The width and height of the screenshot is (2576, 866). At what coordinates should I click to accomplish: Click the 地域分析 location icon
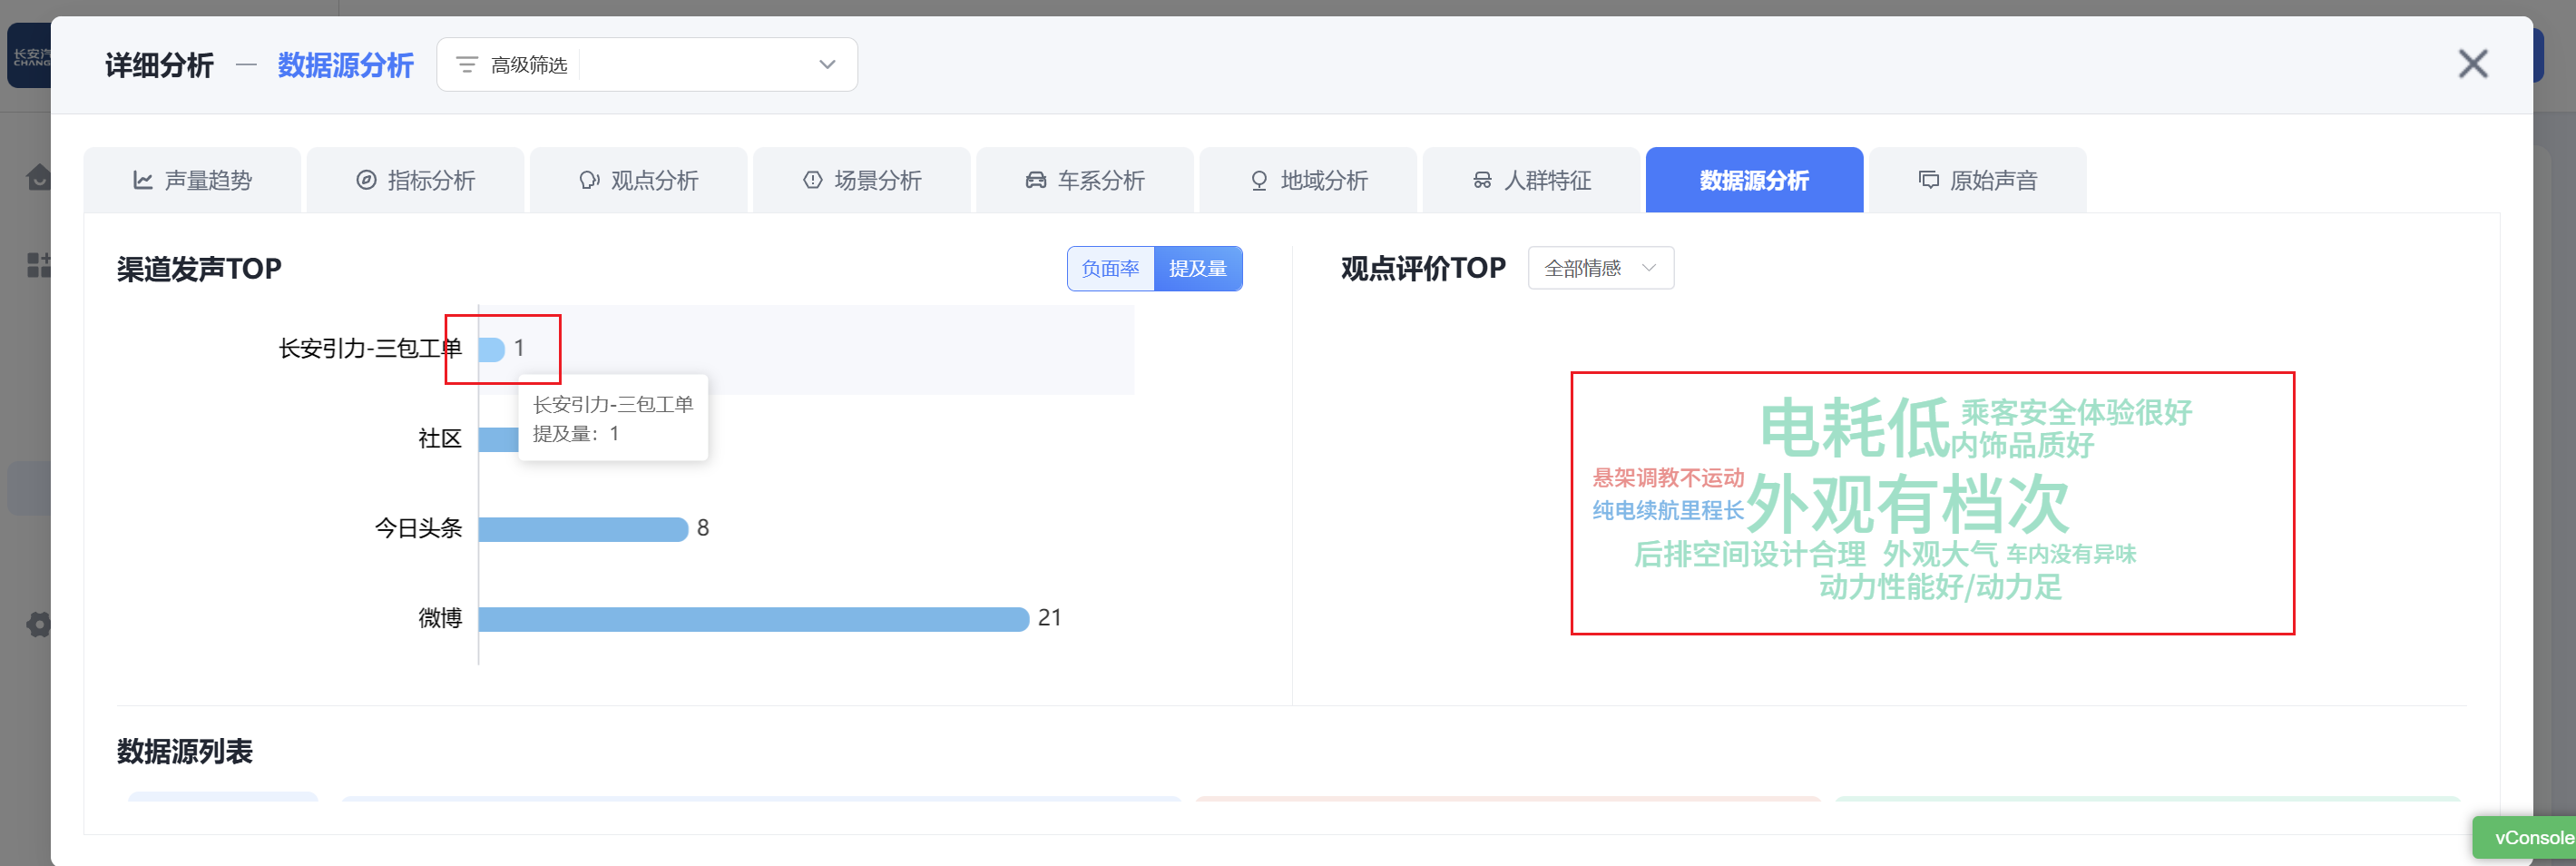click(x=1259, y=181)
